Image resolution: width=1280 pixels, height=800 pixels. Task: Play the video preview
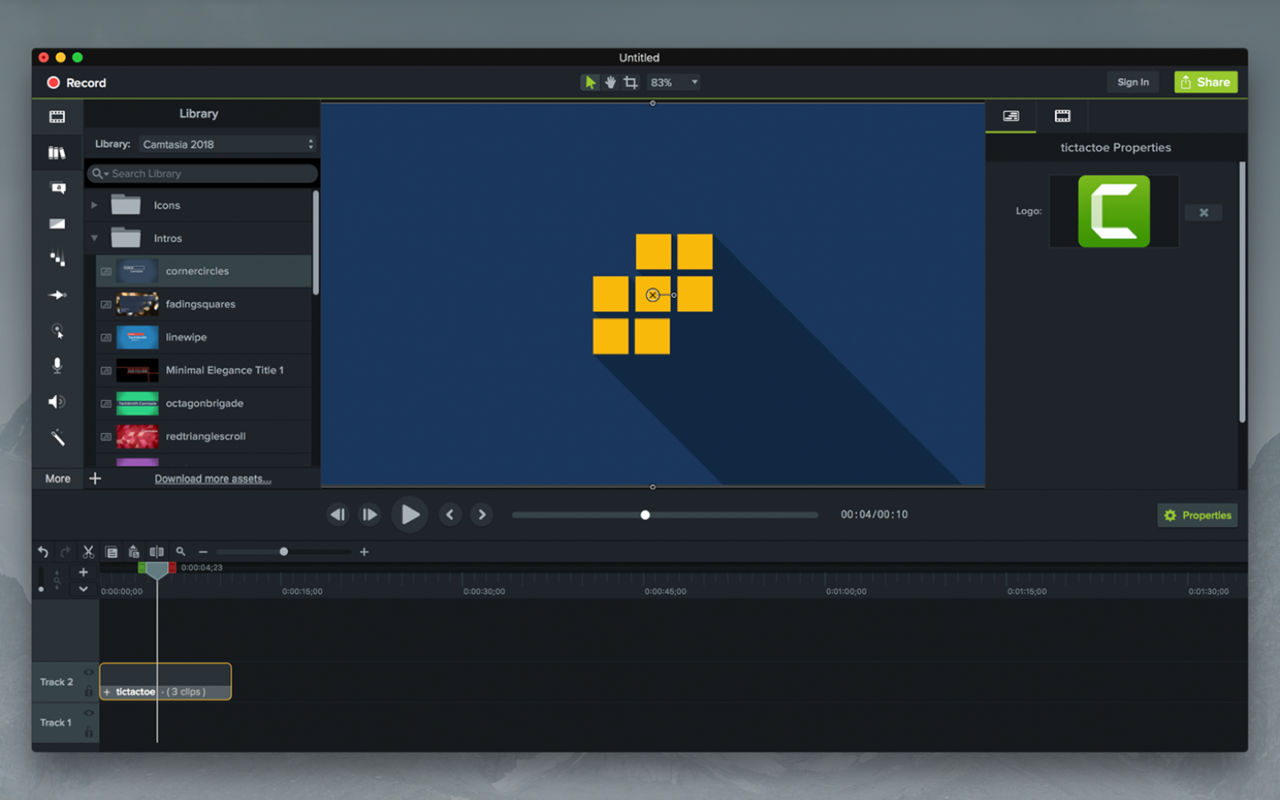[410, 514]
